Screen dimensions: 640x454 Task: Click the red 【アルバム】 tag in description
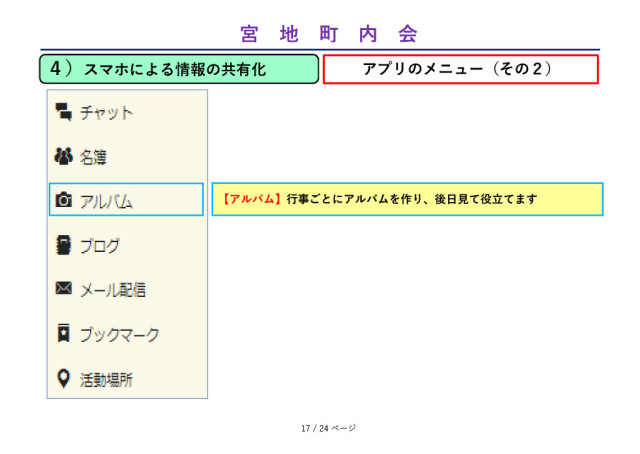[250, 200]
